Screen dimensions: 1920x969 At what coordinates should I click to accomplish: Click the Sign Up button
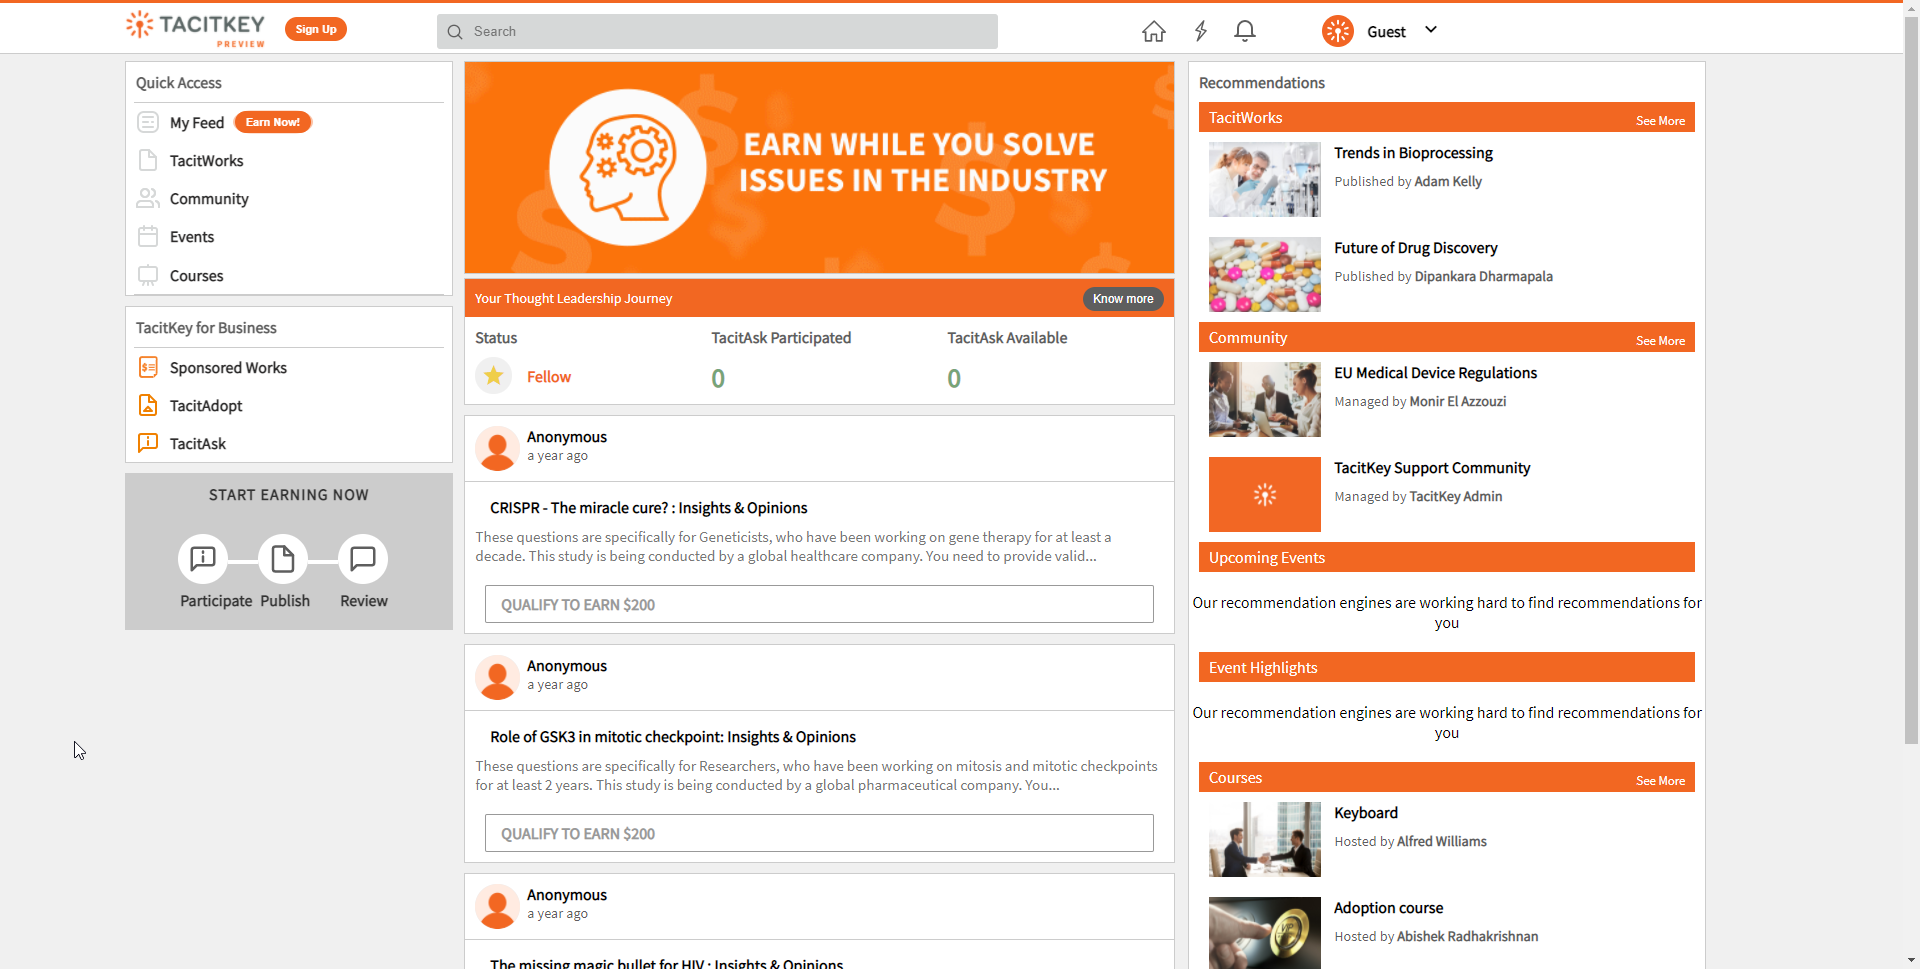(316, 29)
